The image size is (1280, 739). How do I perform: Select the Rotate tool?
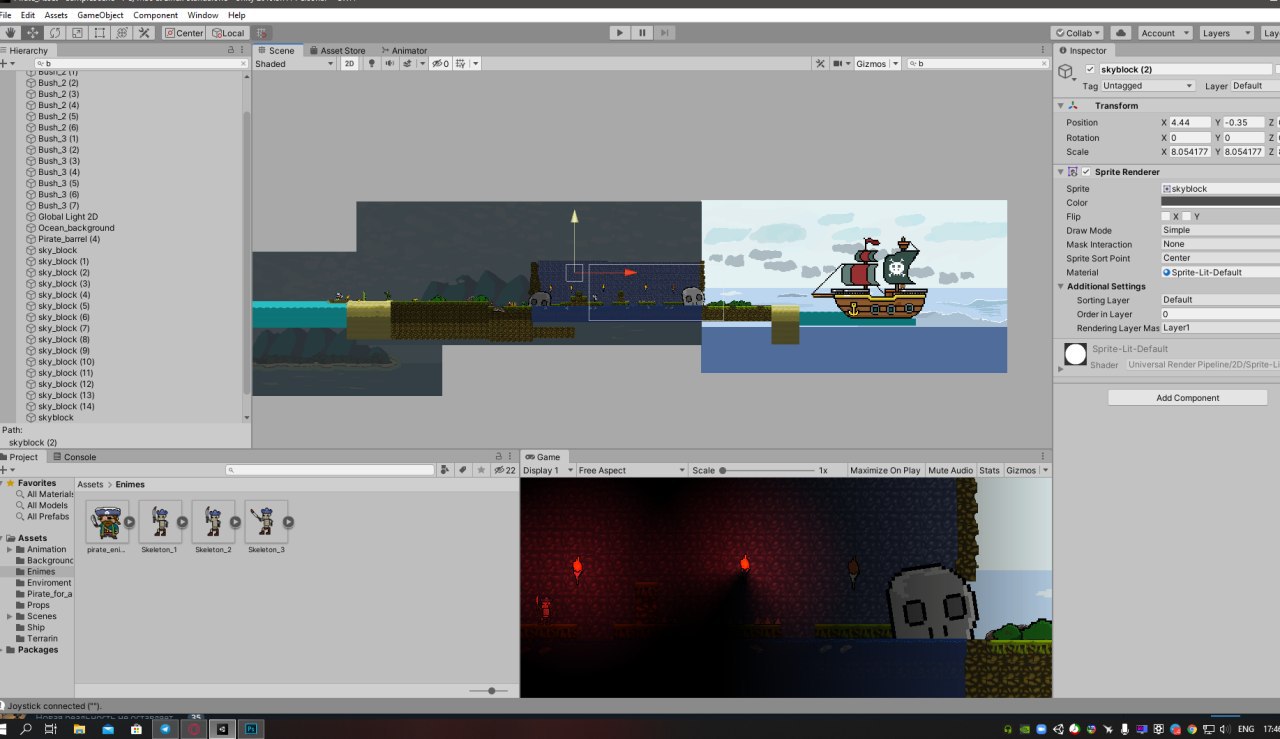55,33
